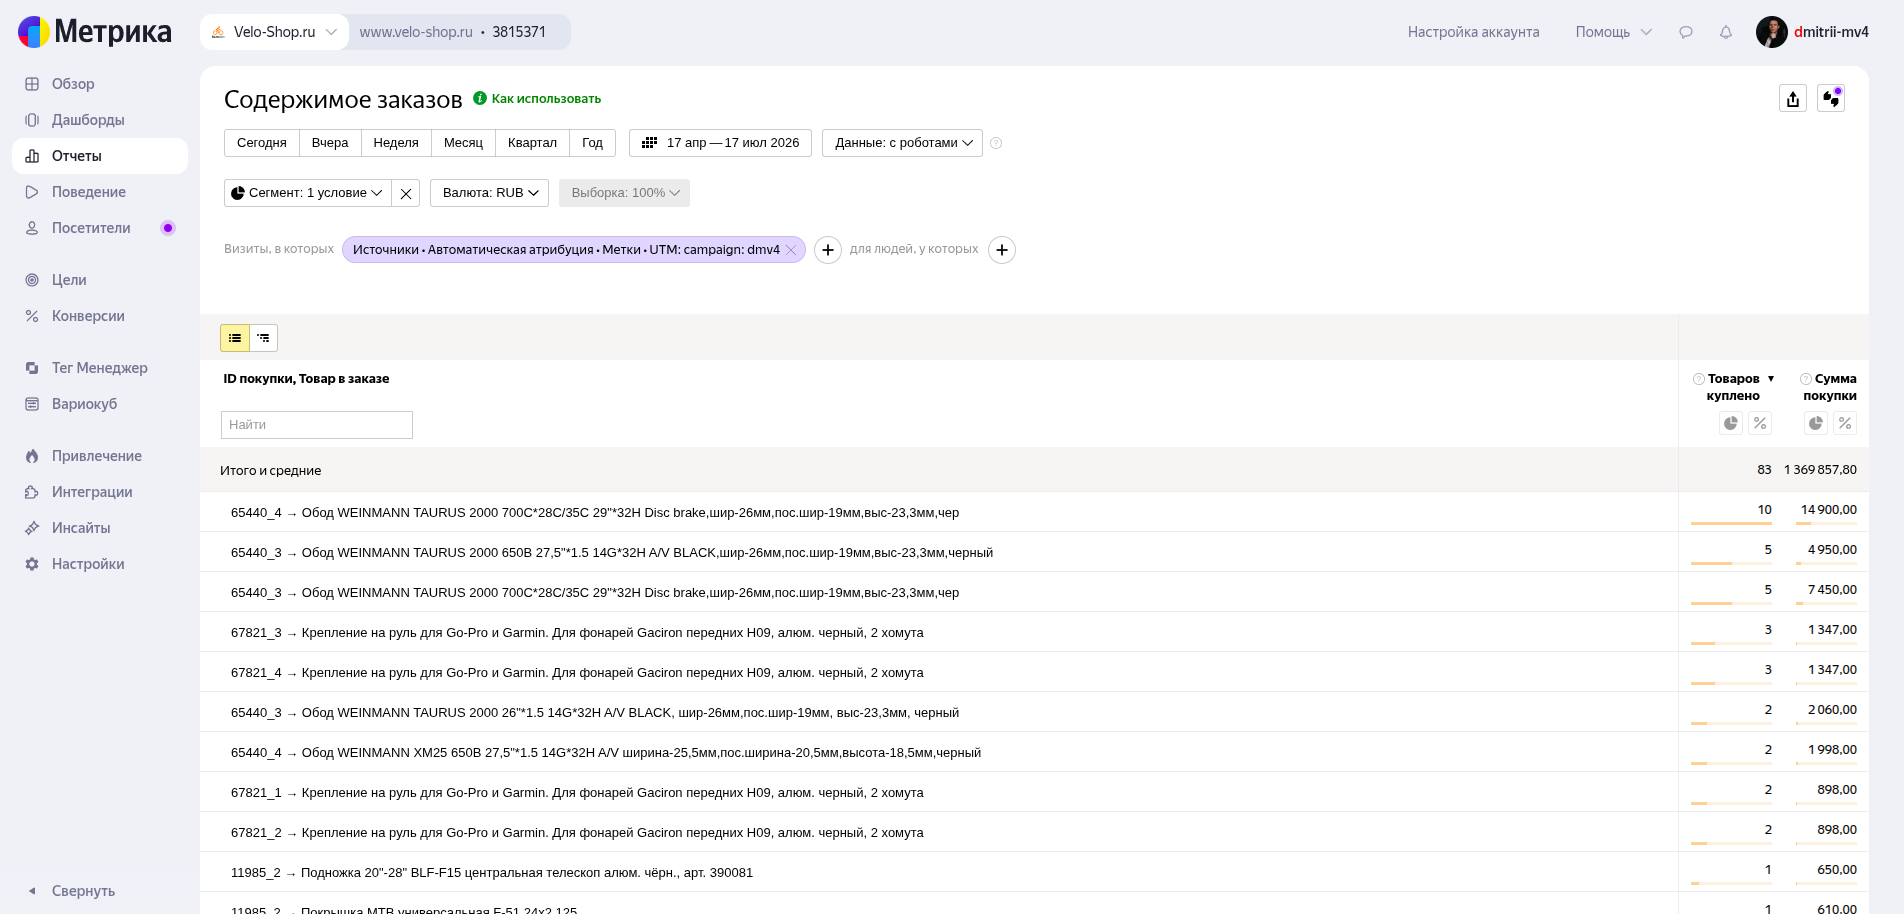Select the Квартал period tab

(x=532, y=143)
